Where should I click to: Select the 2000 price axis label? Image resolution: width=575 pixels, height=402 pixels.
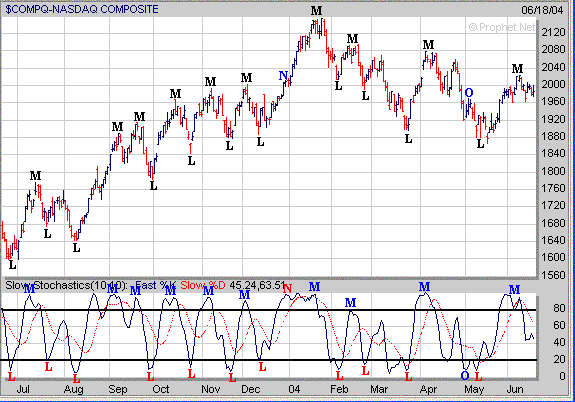(x=553, y=84)
